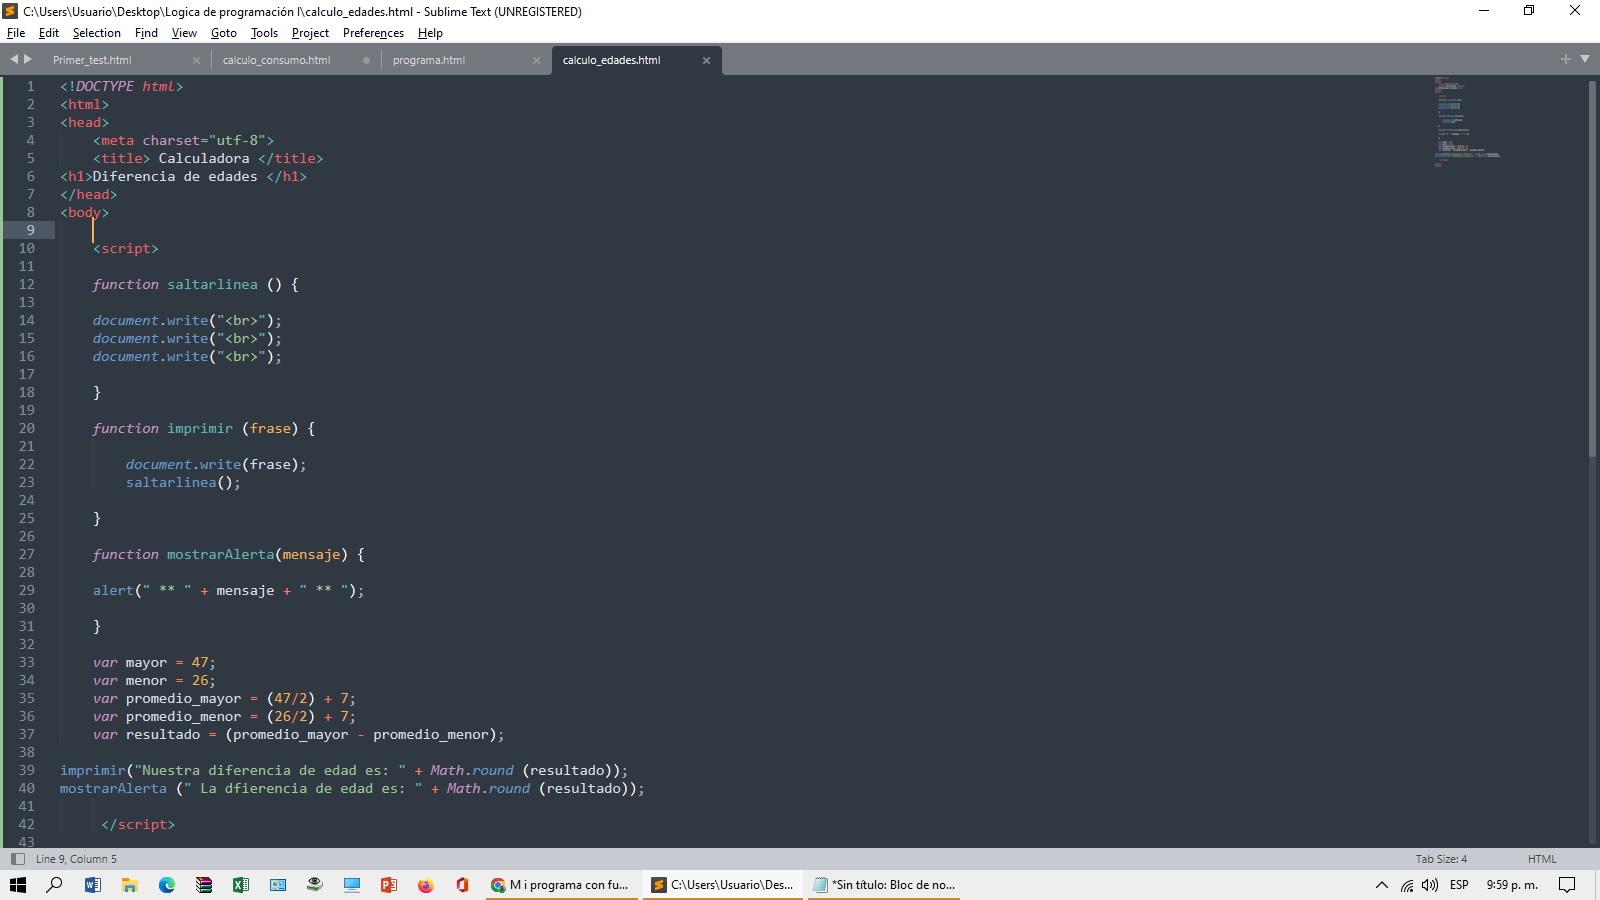Image resolution: width=1600 pixels, height=900 pixels.
Task: Click the vertical scrollbar of the editor
Action: pyautogui.click(x=1592, y=268)
